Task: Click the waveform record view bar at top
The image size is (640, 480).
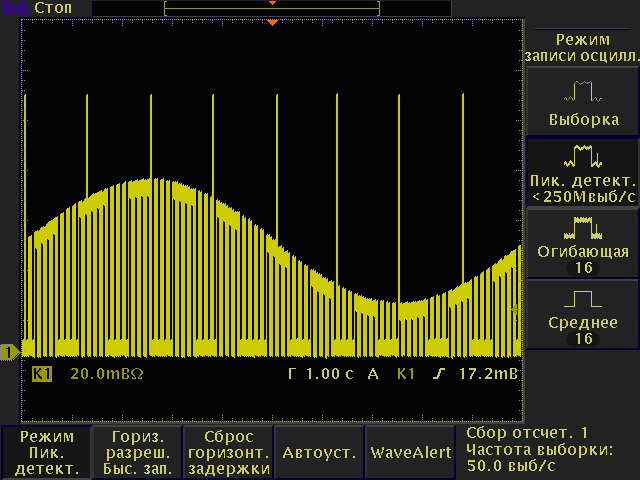Action: click(x=272, y=8)
